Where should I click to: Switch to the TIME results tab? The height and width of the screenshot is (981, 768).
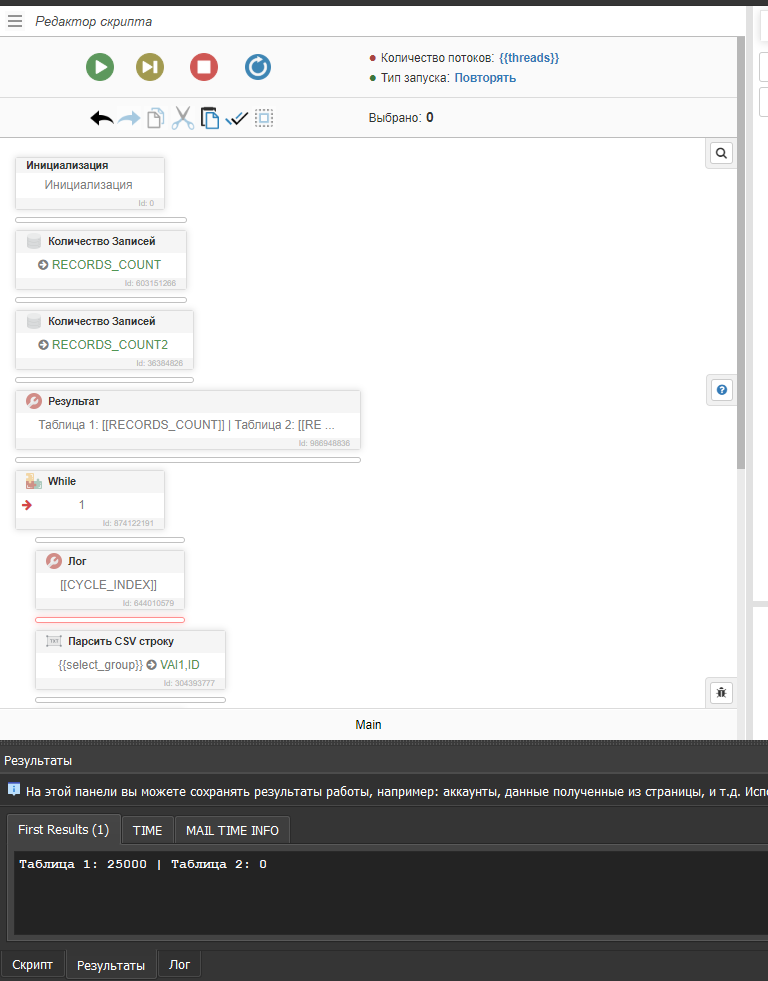tap(147, 830)
